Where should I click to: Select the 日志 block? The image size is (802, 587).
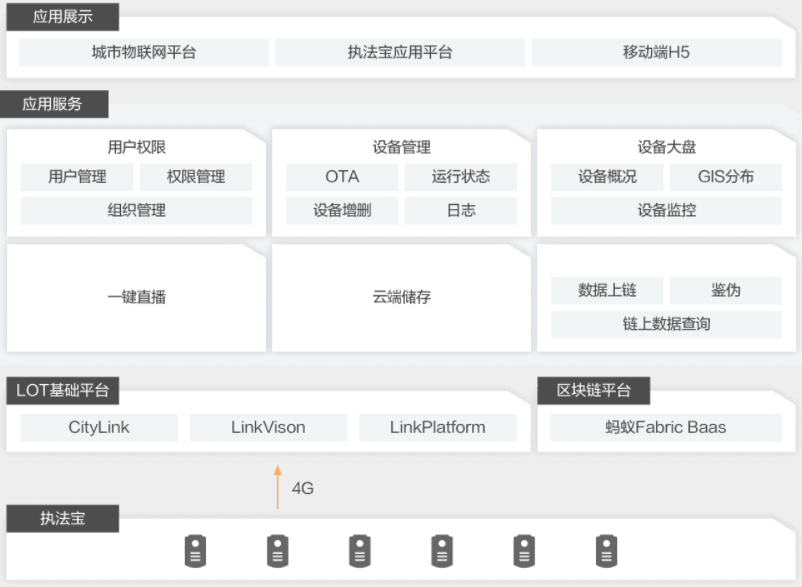[461, 210]
